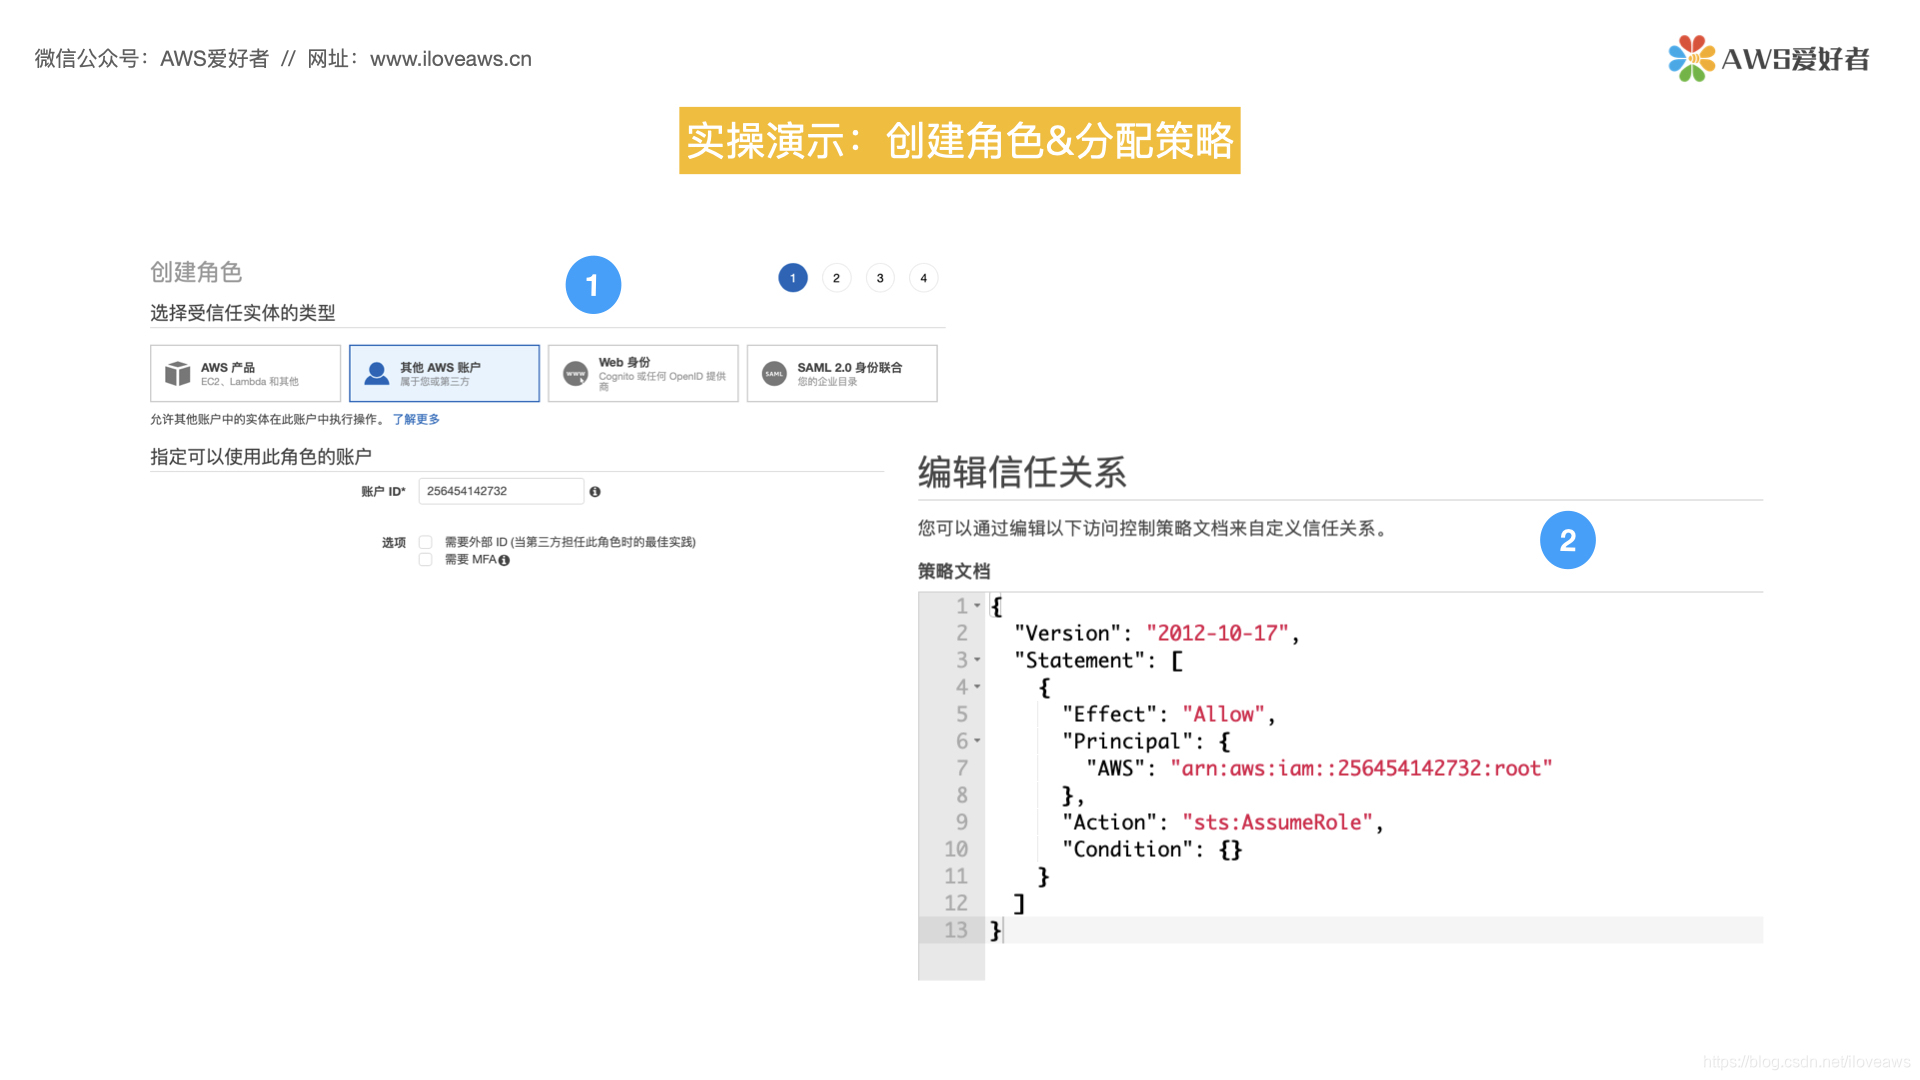Click the arn:aws:iam::256454142732:root value
The height and width of the screenshot is (1080, 1920).
coord(1361,768)
